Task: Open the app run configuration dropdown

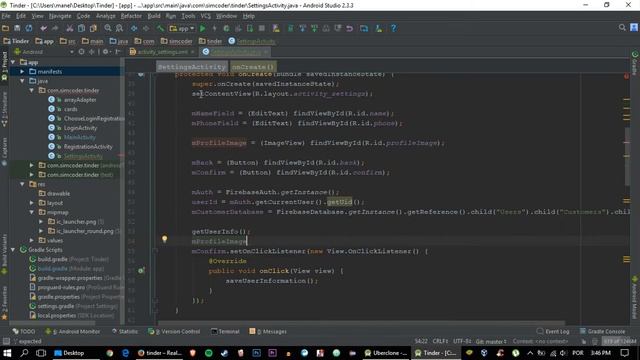Action: (x=182, y=29)
